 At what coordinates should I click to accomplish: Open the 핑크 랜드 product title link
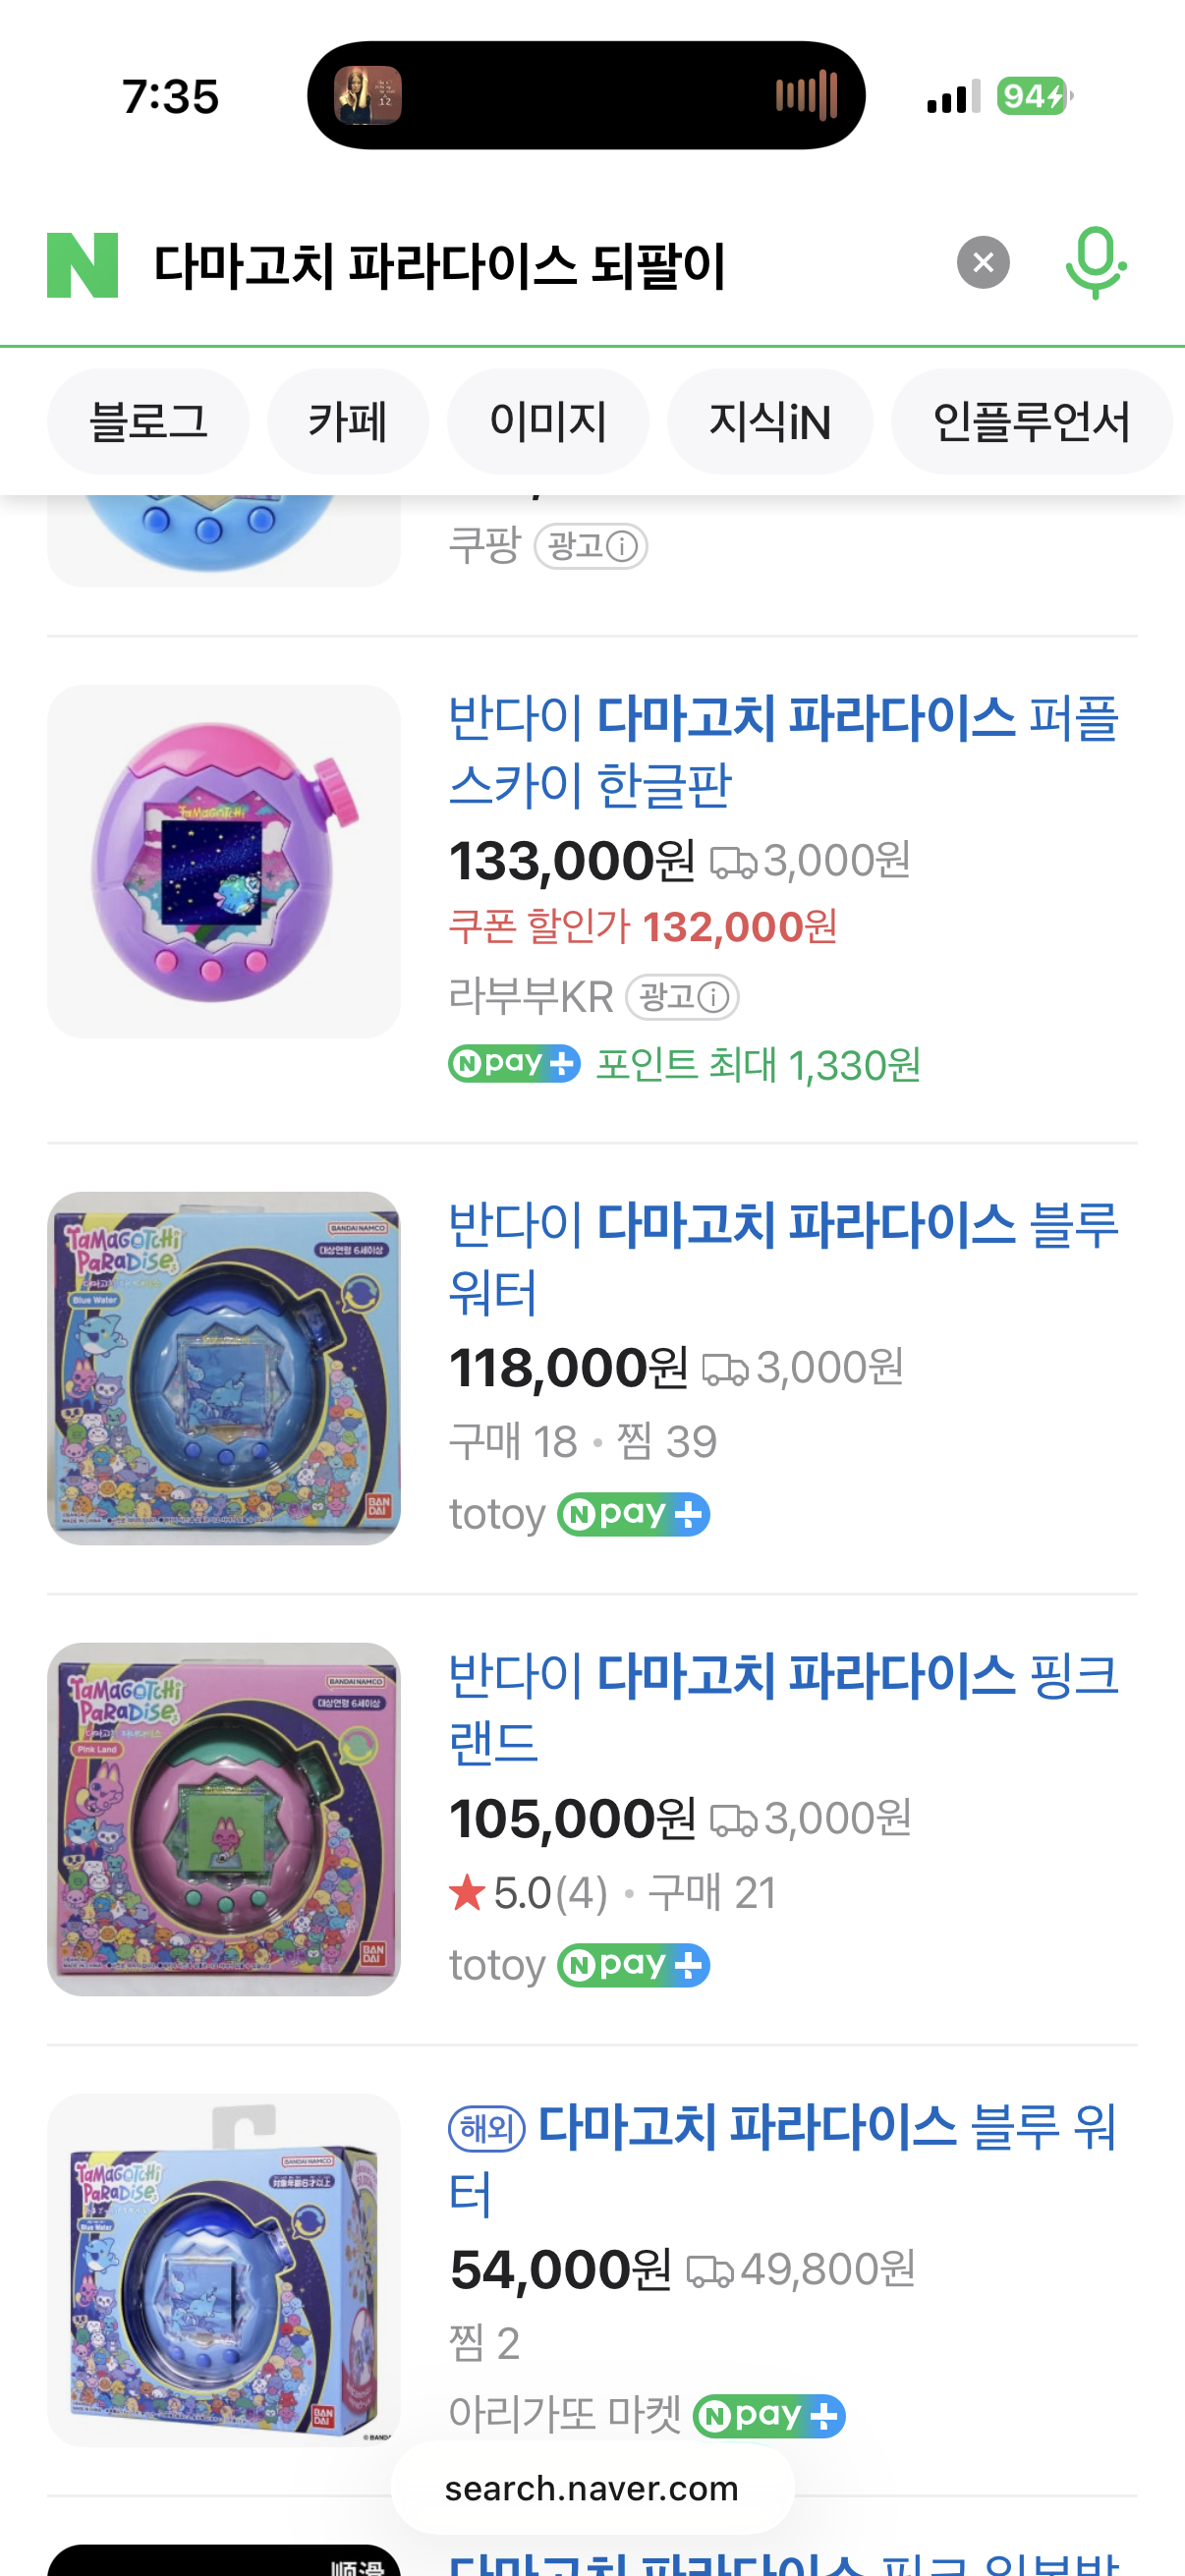tap(783, 1708)
